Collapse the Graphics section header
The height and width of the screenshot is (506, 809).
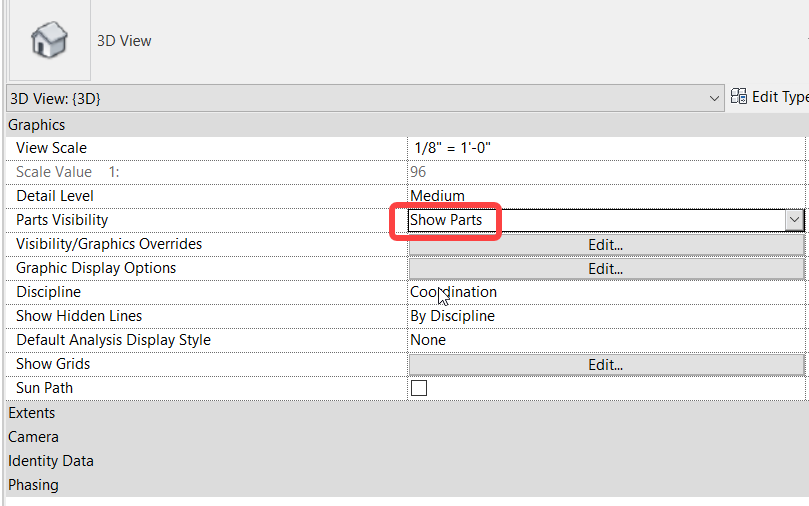click(37, 125)
